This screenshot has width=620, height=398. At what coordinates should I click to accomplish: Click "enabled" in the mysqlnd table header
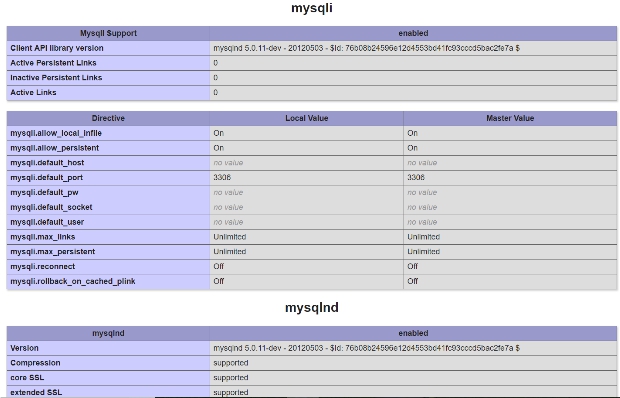coord(413,333)
